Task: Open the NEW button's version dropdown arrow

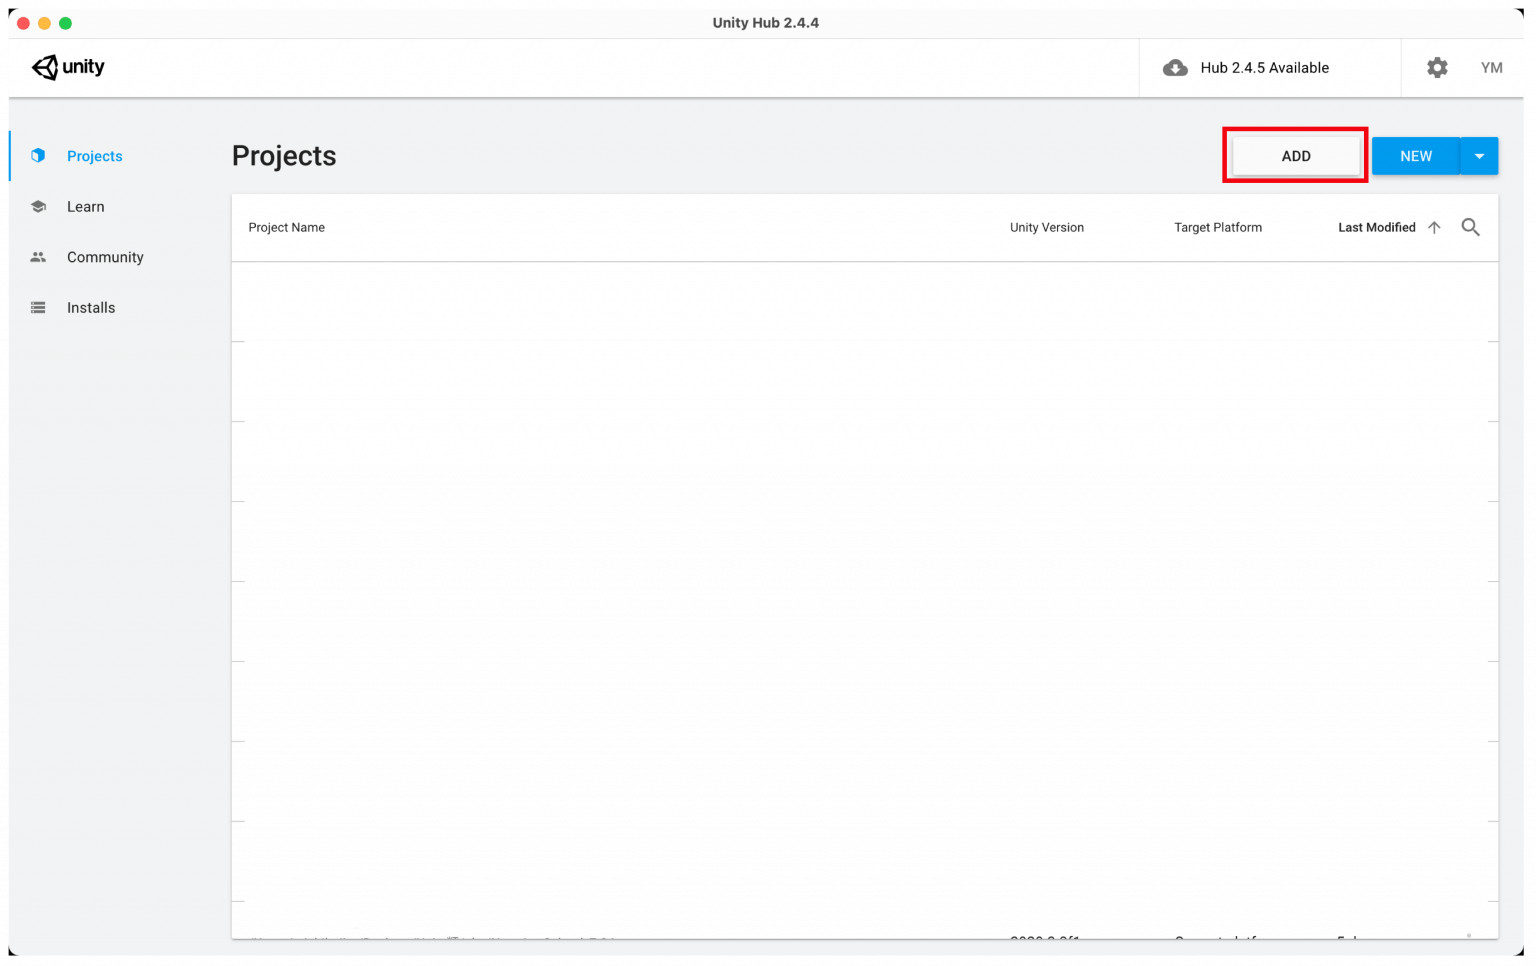Action: click(x=1479, y=156)
